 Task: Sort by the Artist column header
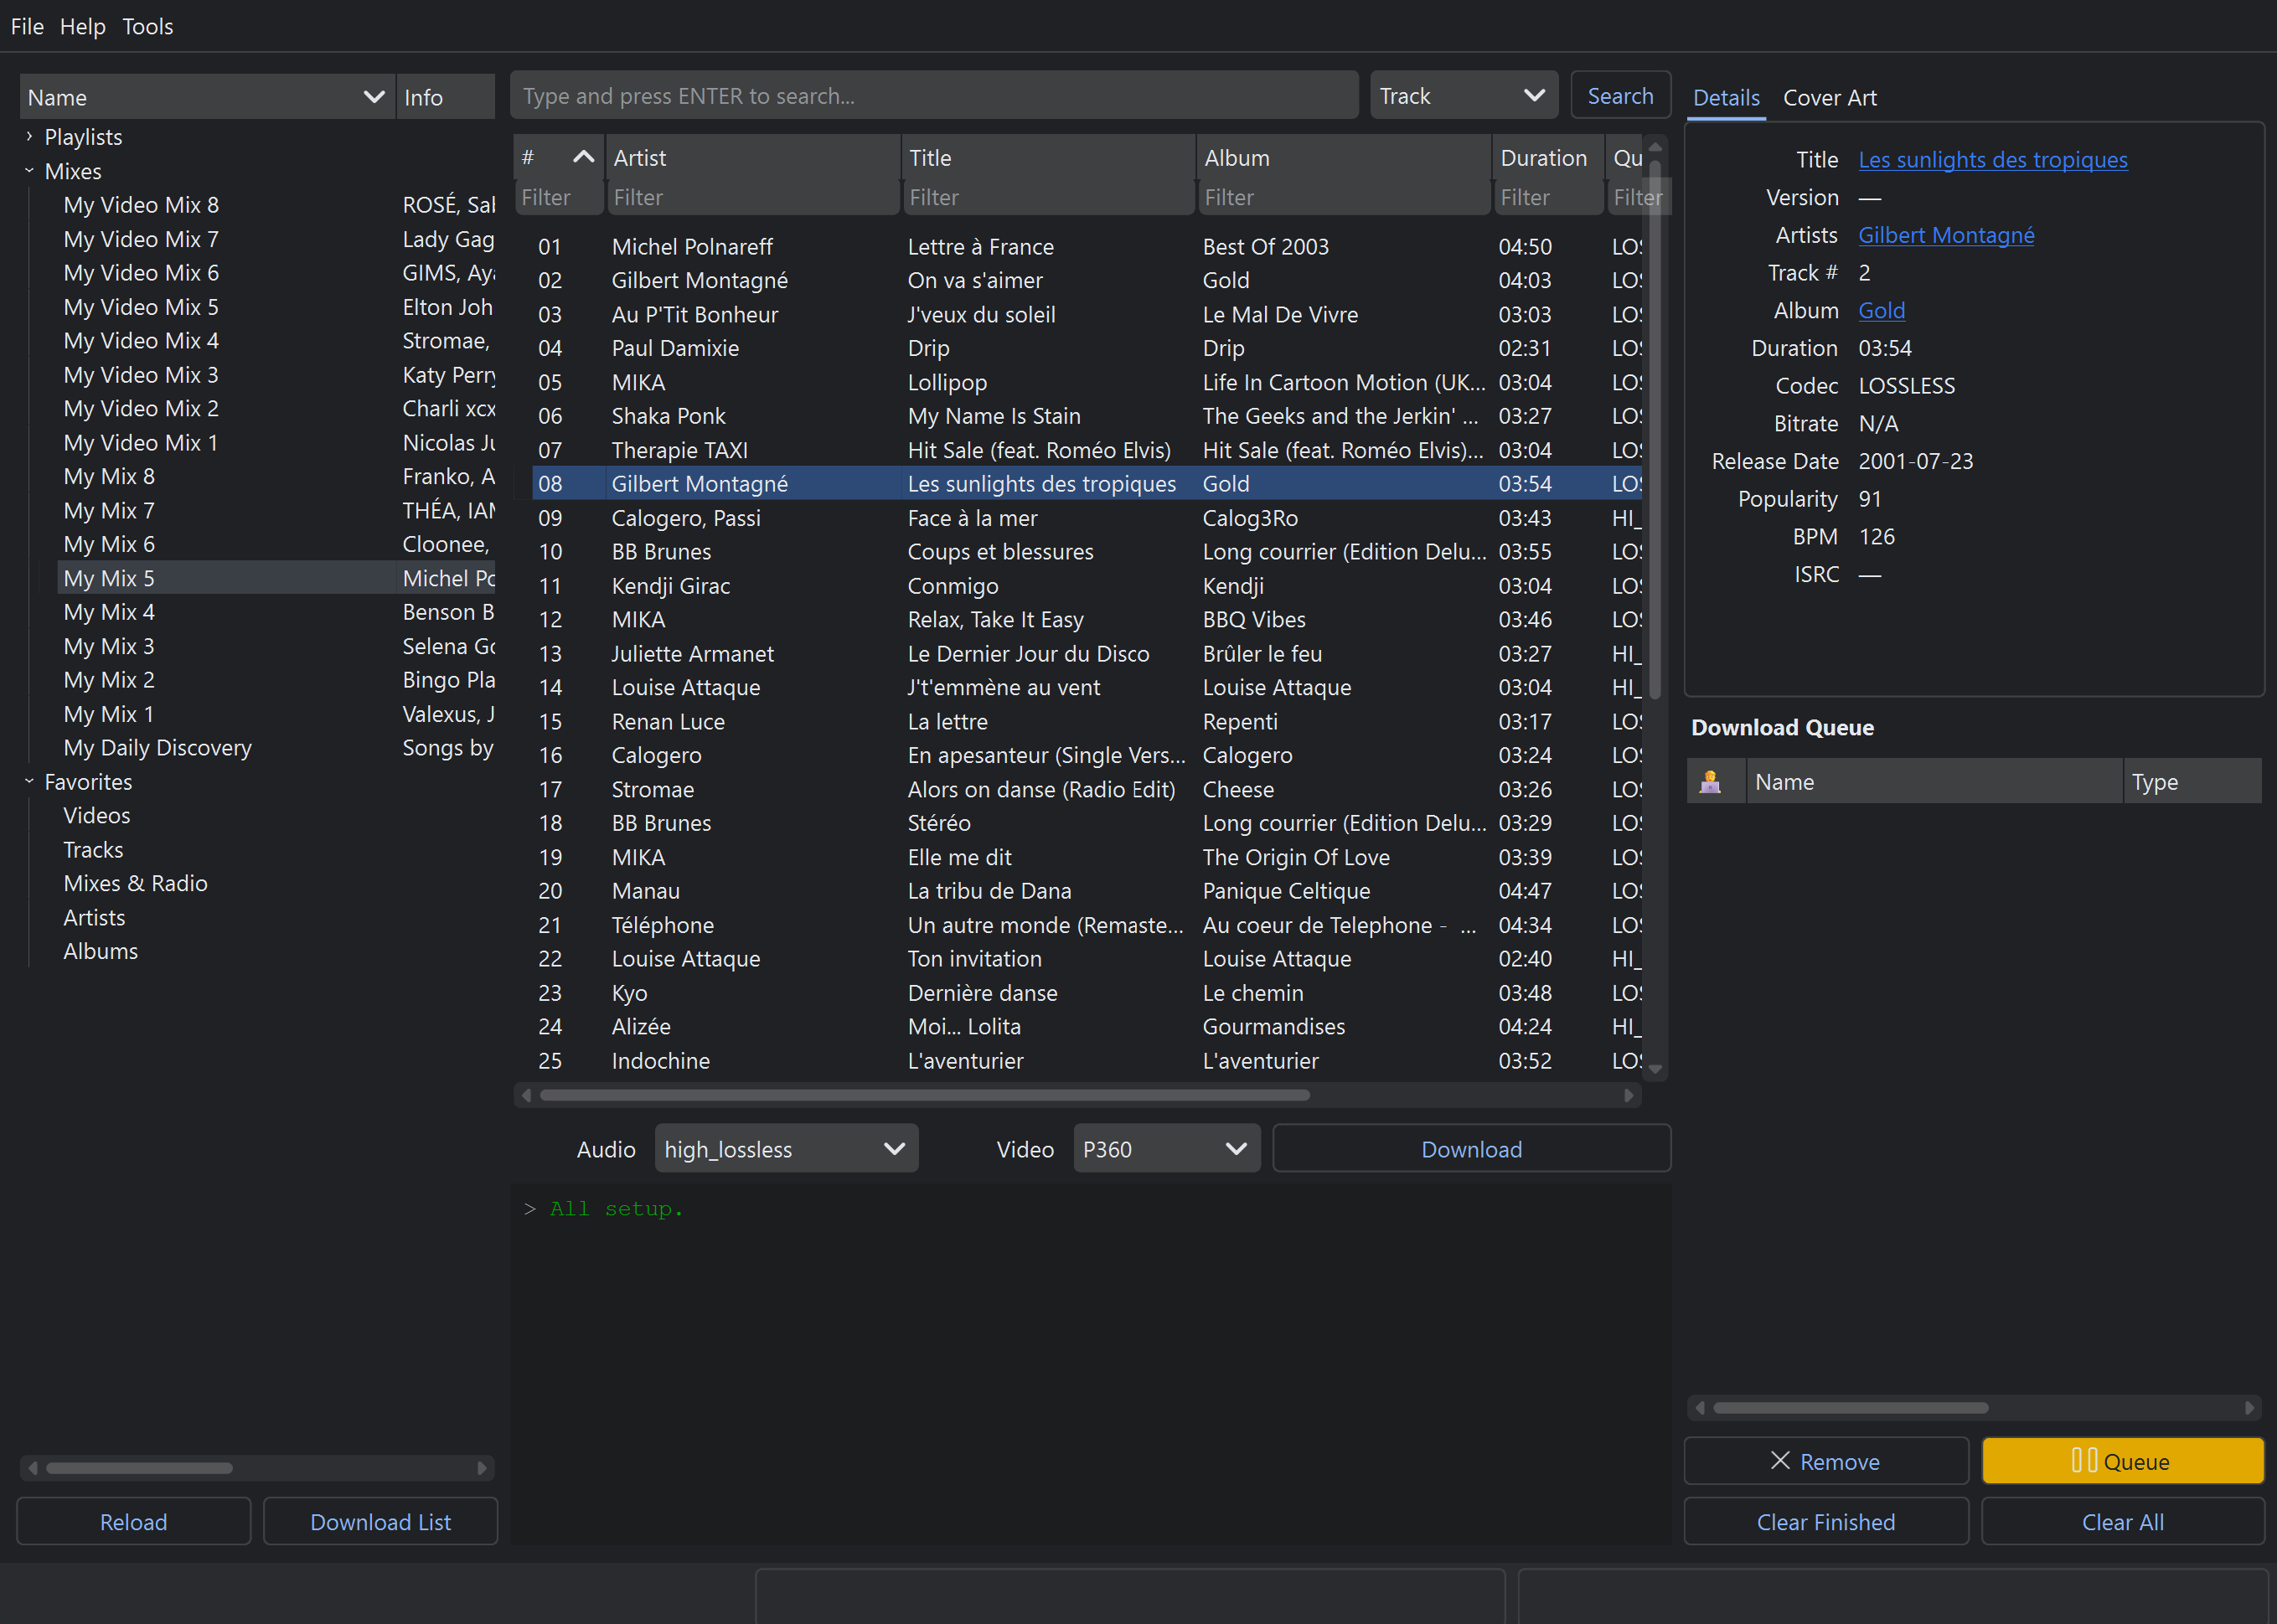coord(753,157)
